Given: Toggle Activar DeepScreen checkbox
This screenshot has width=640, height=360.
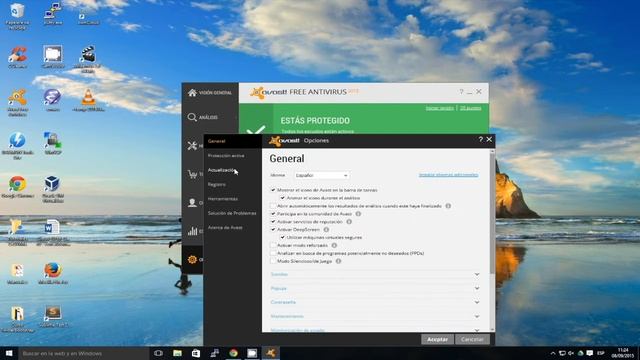Looking at the screenshot, I should click(273, 229).
